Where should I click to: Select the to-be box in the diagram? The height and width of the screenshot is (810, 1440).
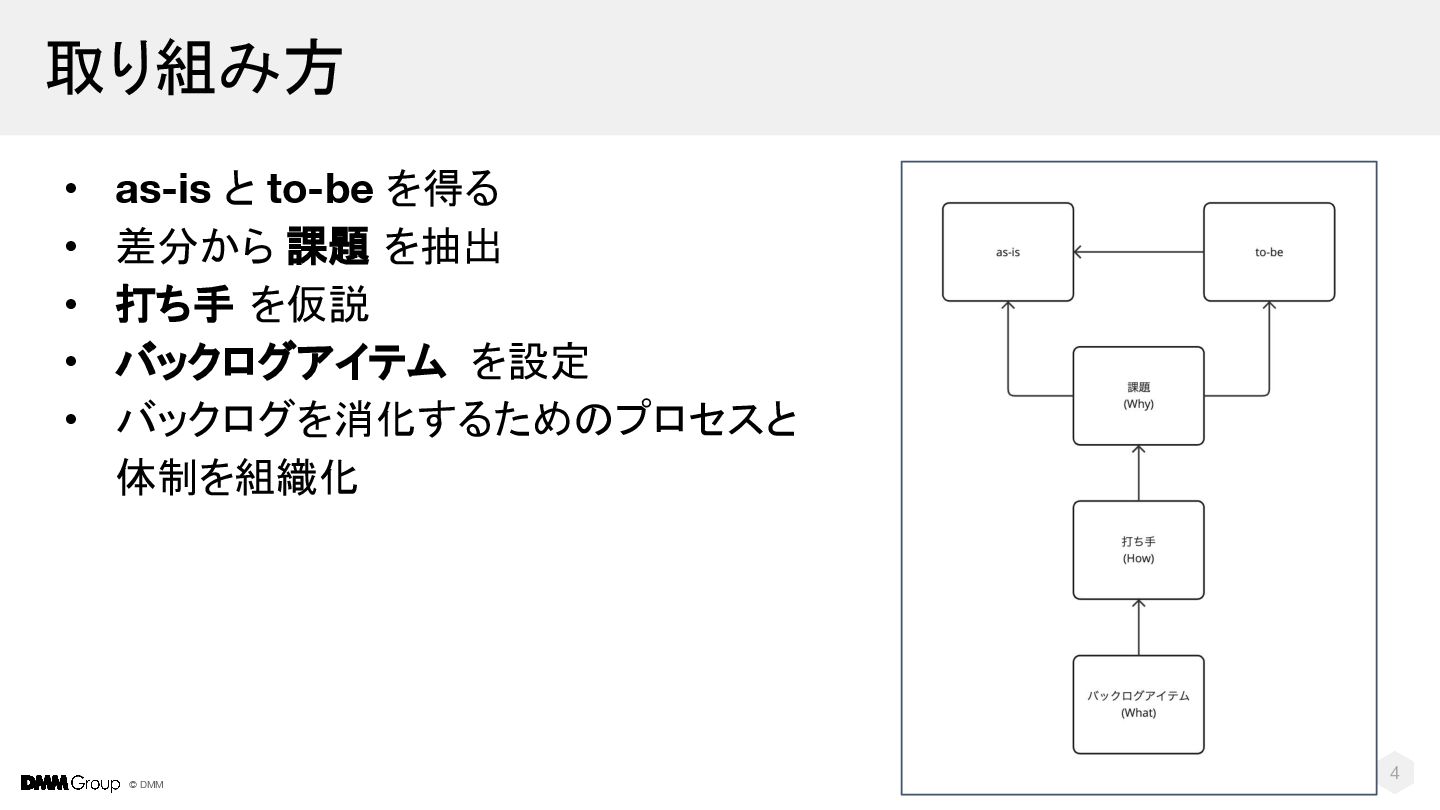click(1269, 252)
